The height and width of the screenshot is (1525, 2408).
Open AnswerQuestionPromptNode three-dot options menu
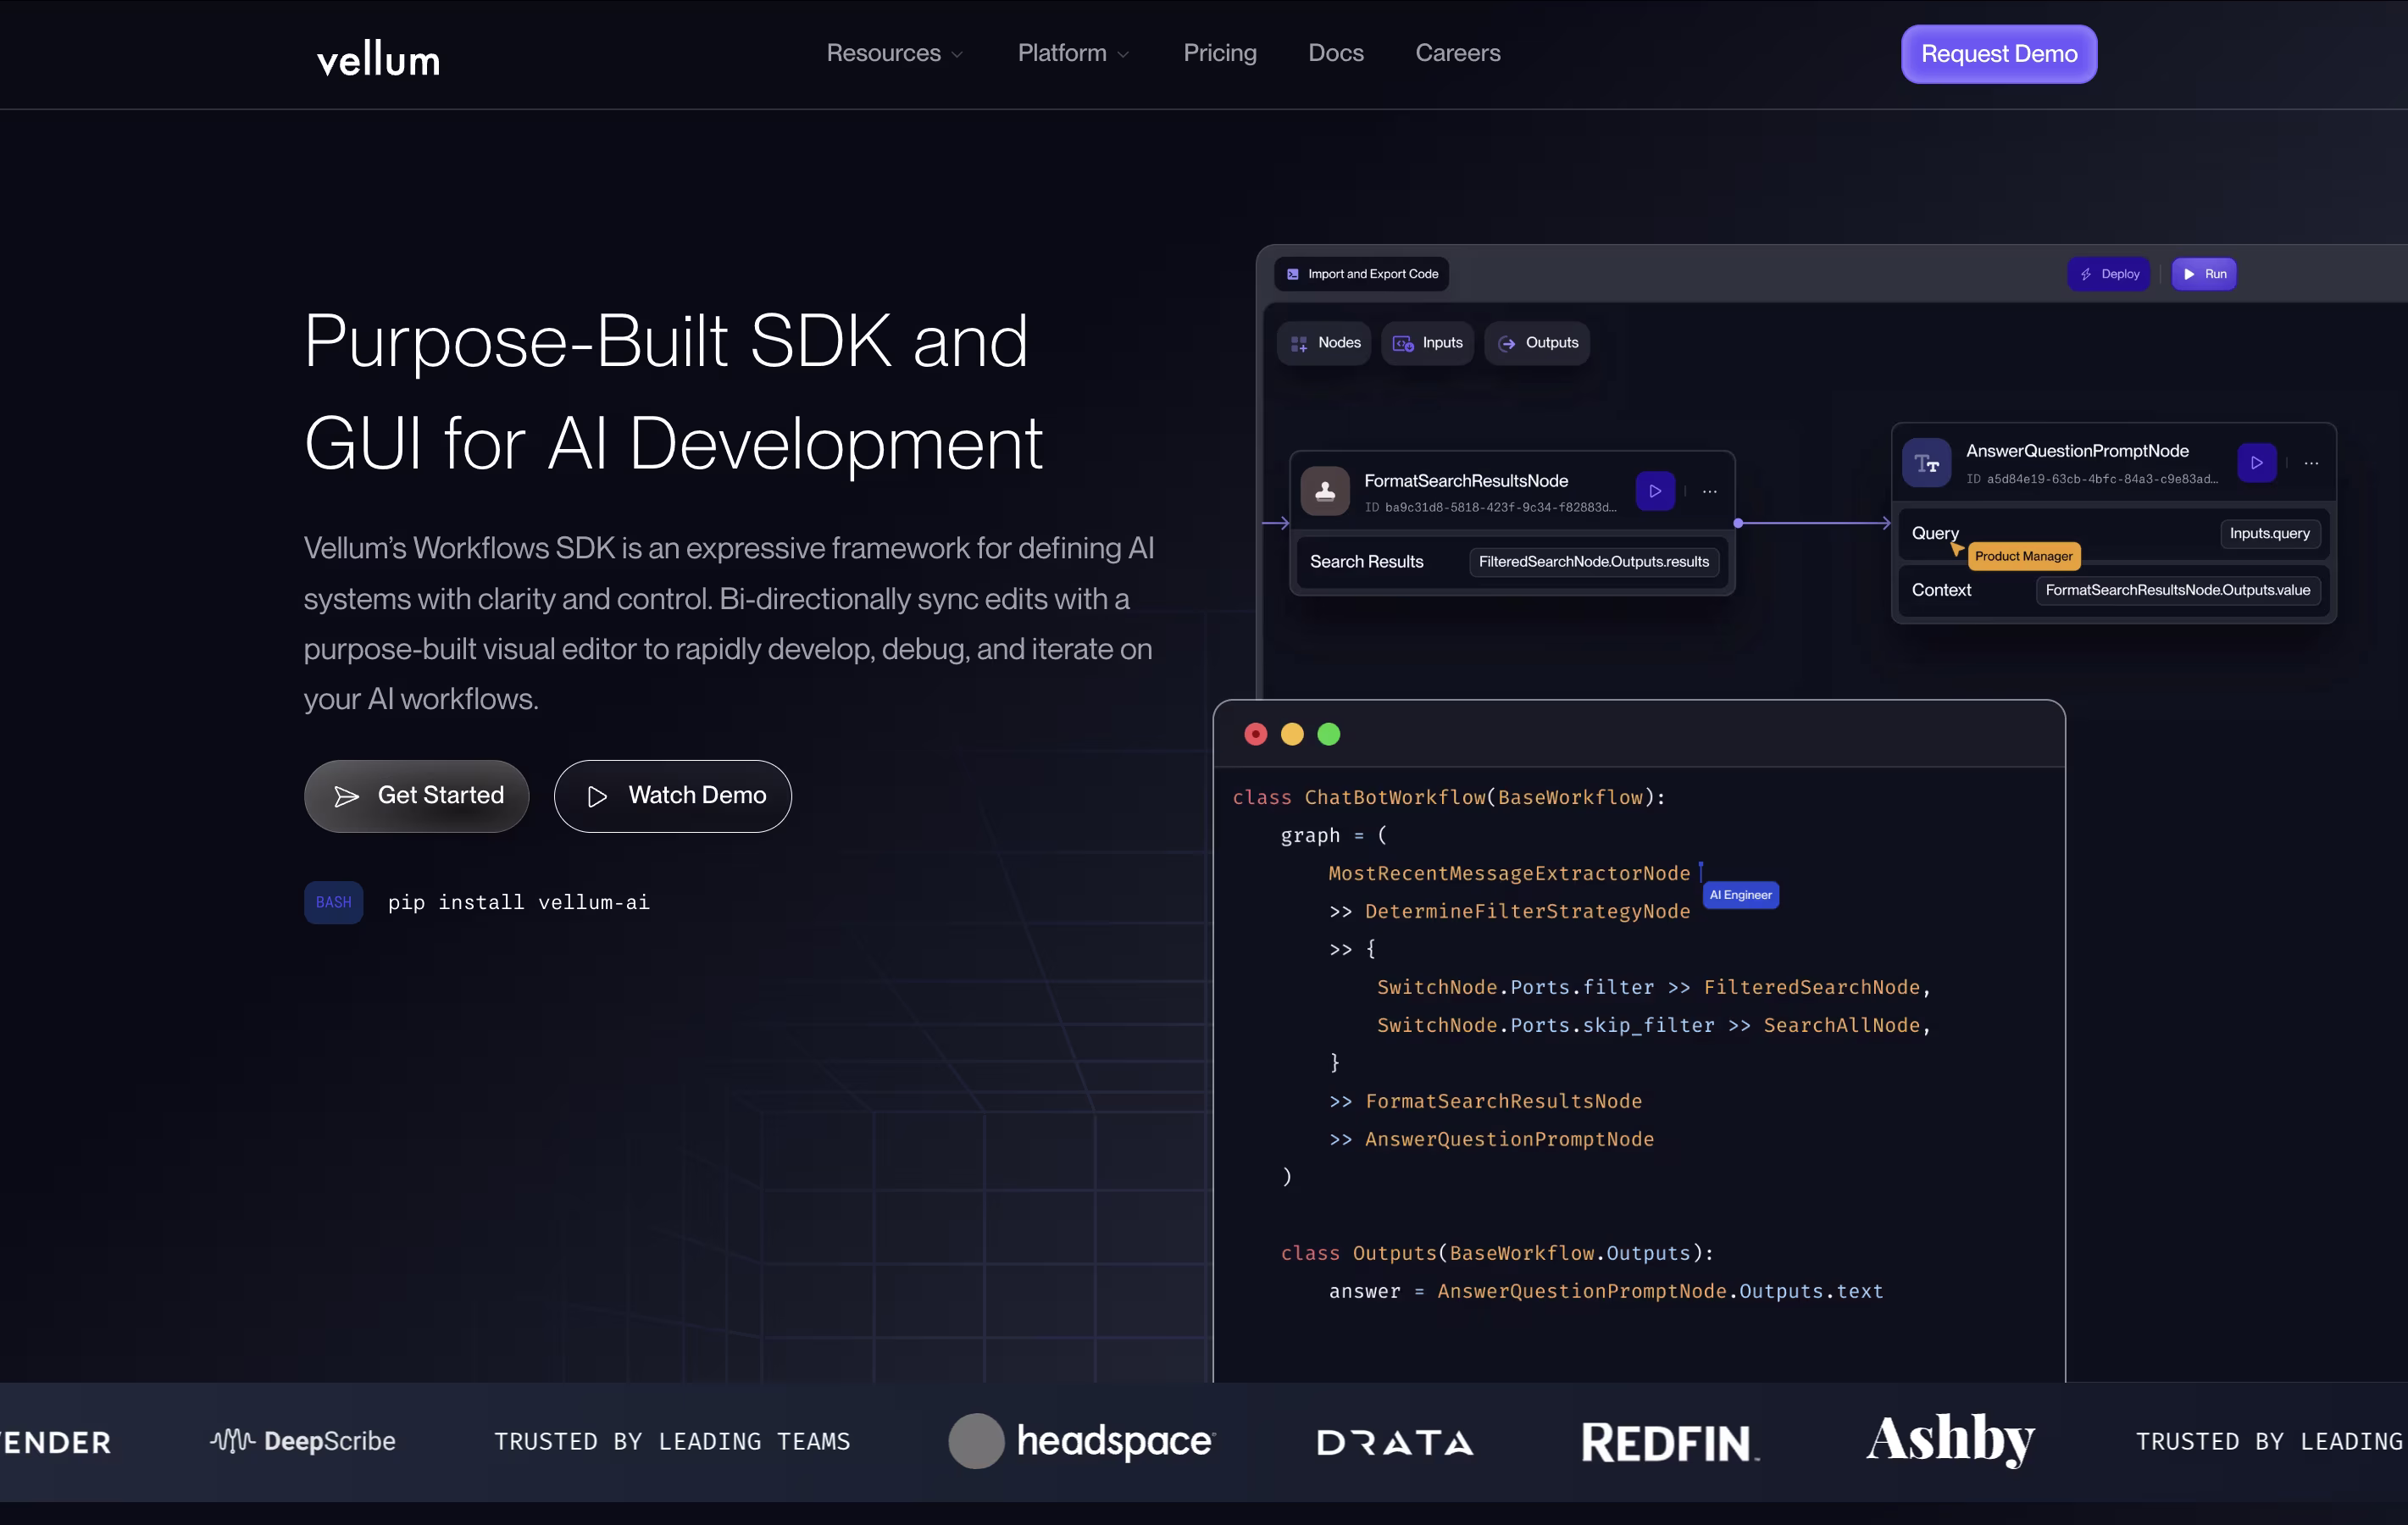(2311, 463)
